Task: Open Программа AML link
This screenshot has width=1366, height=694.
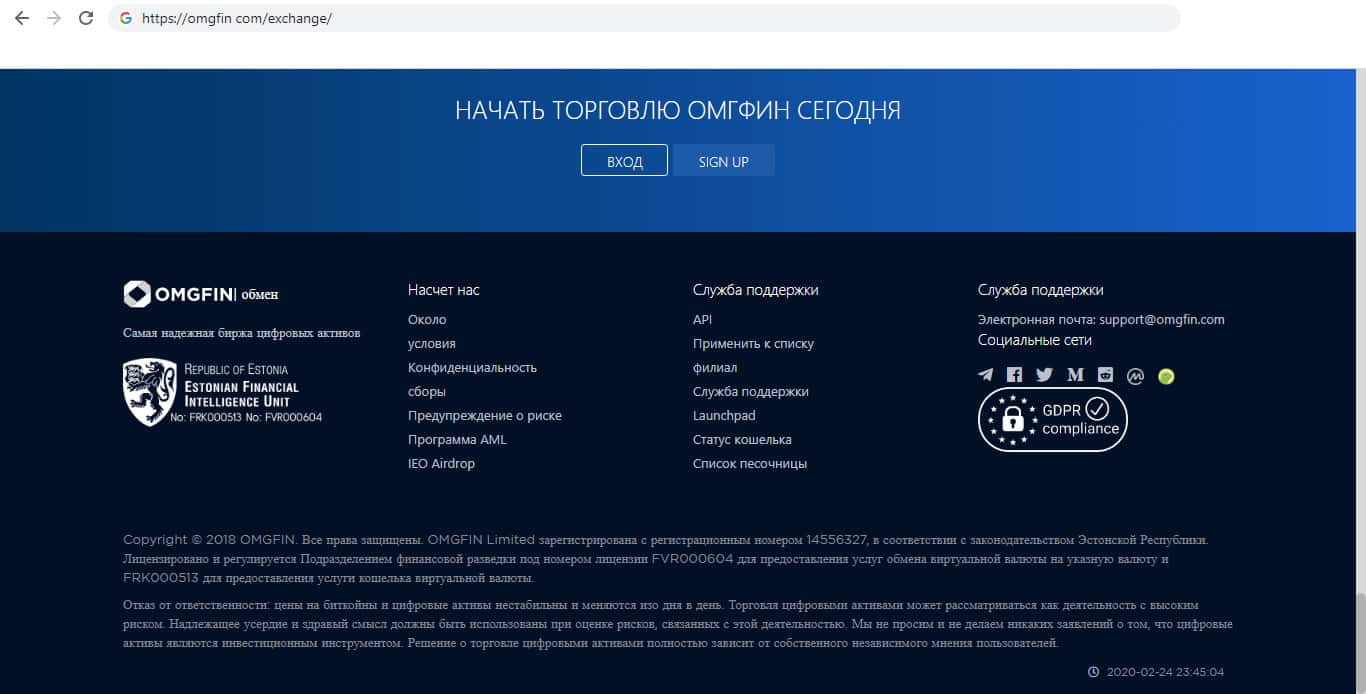Action: (457, 440)
